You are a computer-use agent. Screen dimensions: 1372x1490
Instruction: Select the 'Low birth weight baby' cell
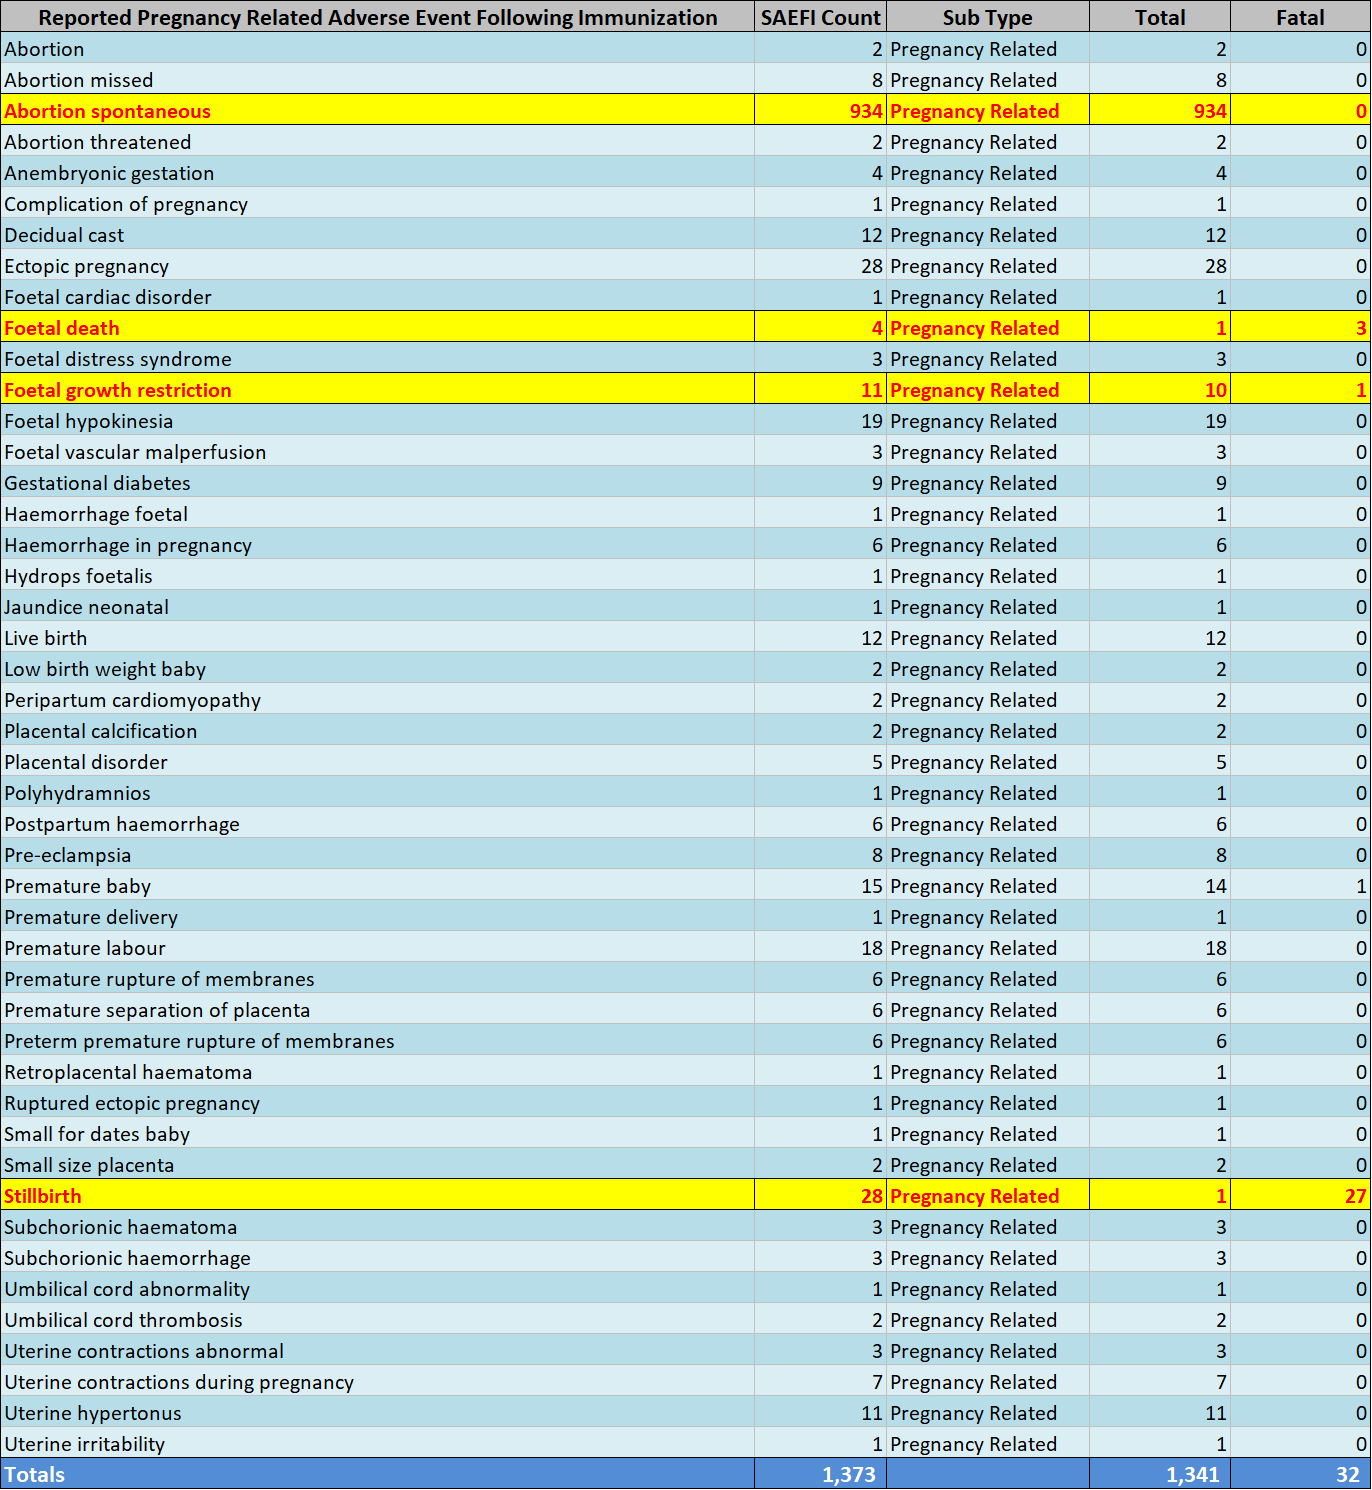click(x=377, y=669)
